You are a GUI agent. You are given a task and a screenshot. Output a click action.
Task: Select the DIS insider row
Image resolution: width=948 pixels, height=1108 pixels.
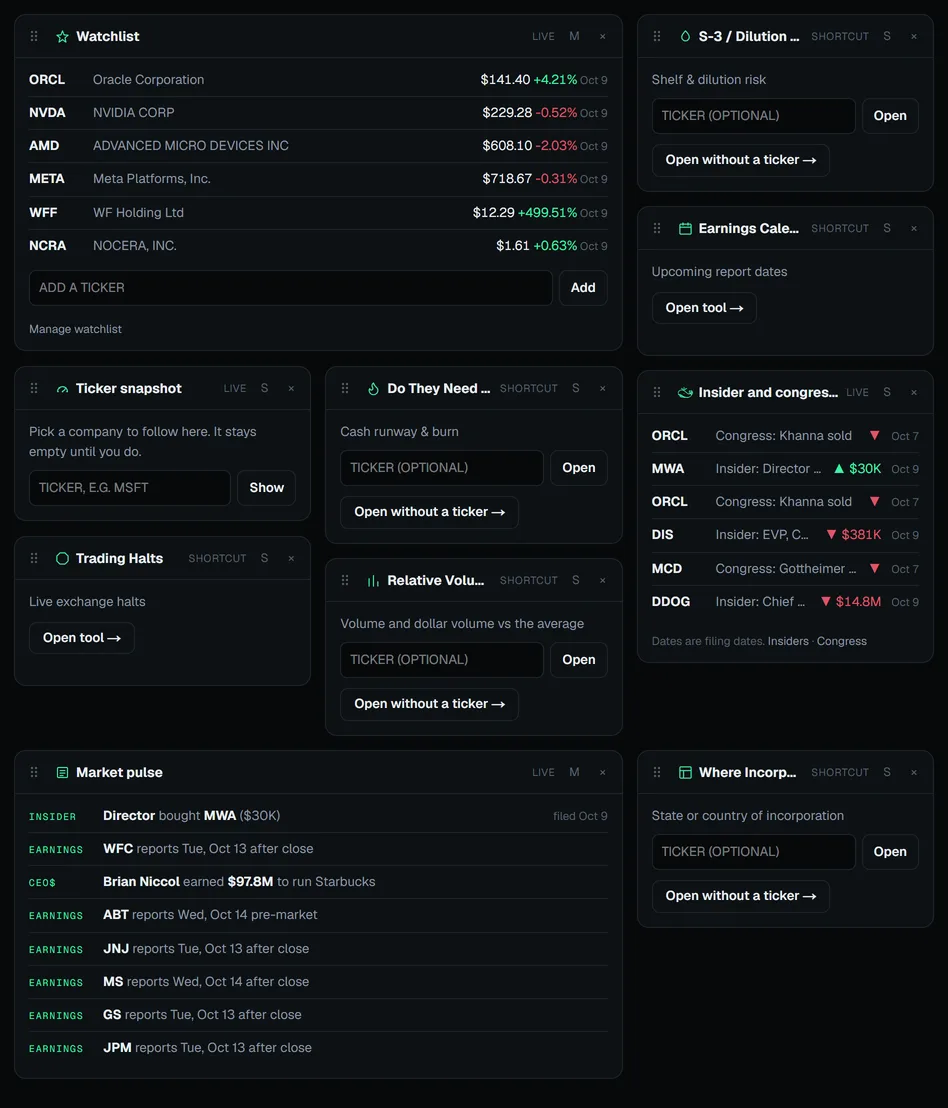pos(785,535)
